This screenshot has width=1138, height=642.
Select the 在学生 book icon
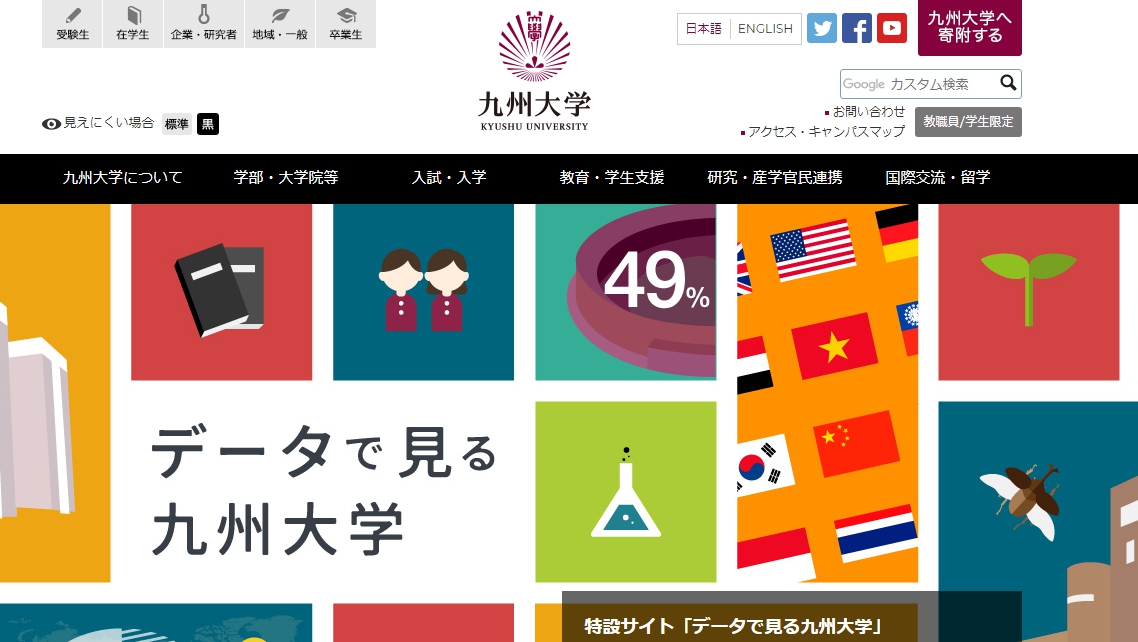click(x=134, y=15)
